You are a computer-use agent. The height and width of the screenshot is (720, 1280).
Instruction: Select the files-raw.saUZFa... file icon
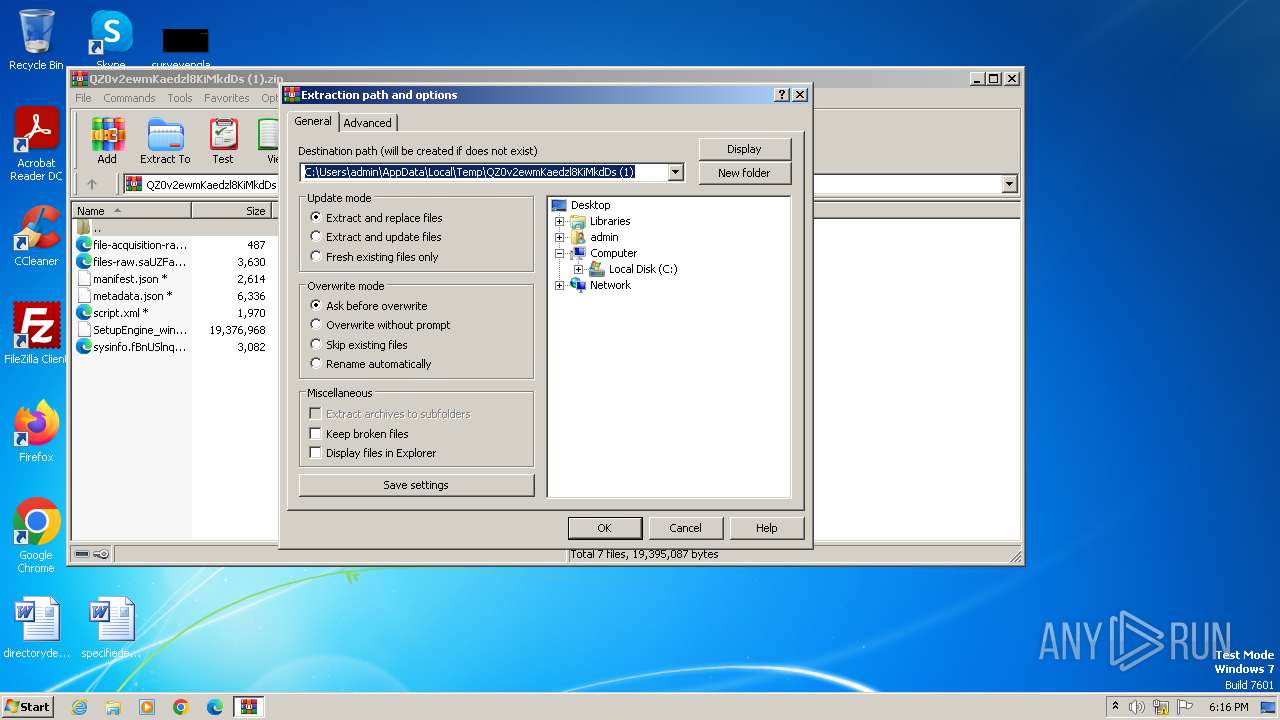click(84, 262)
